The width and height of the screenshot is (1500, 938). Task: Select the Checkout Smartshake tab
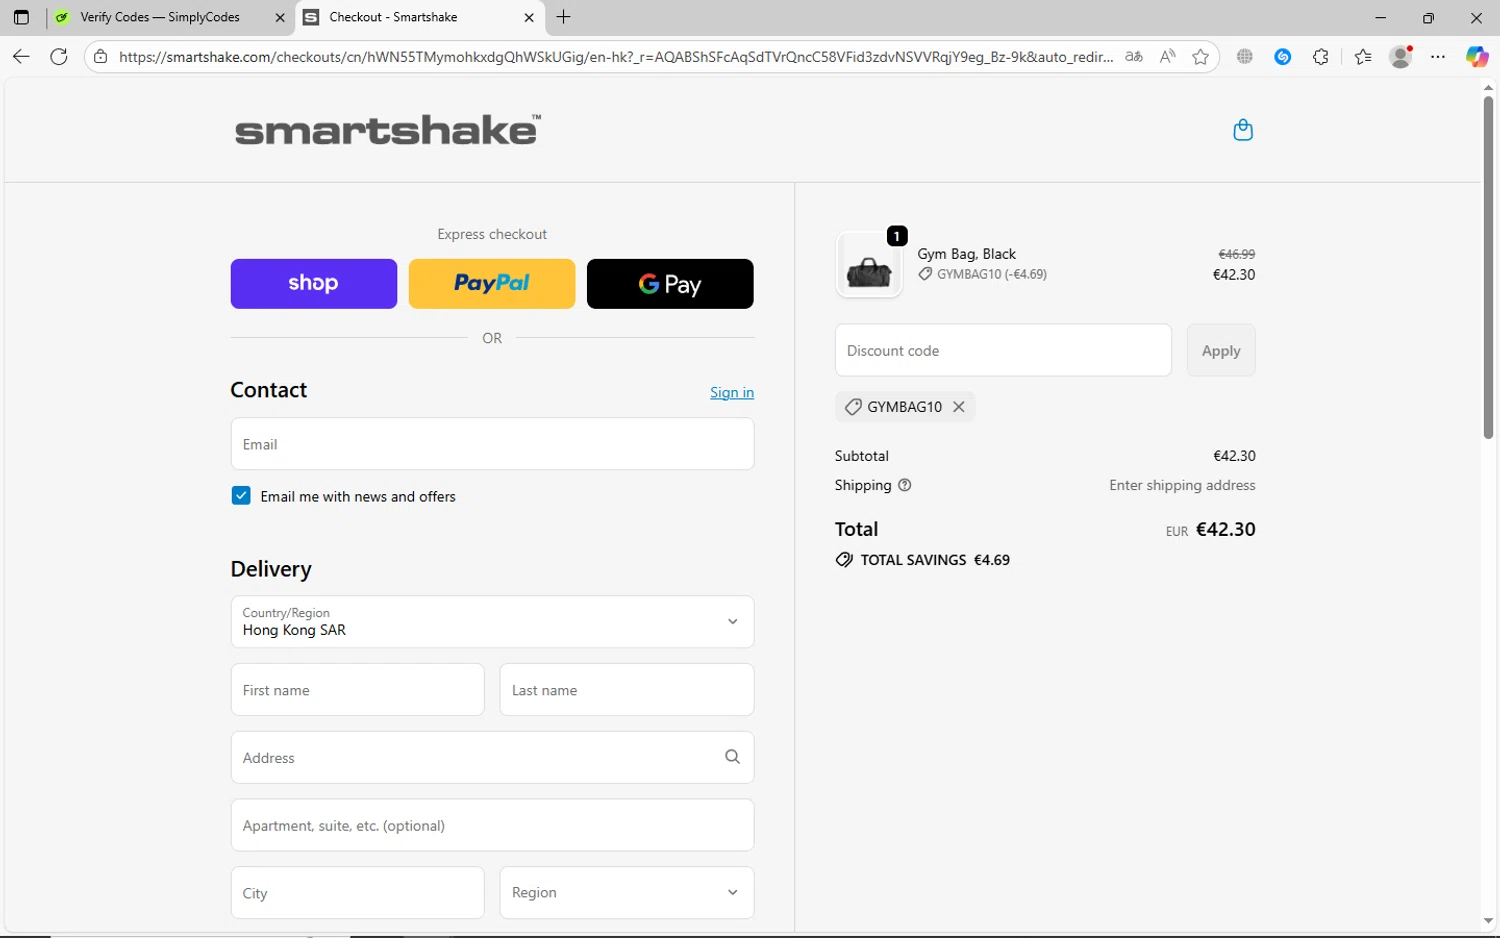420,17
